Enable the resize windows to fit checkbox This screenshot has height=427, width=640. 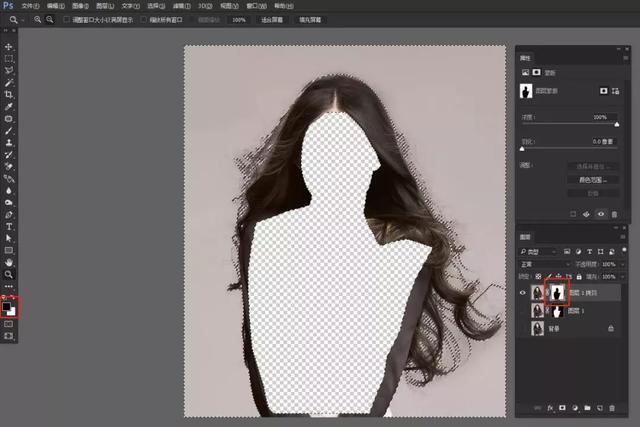67,19
